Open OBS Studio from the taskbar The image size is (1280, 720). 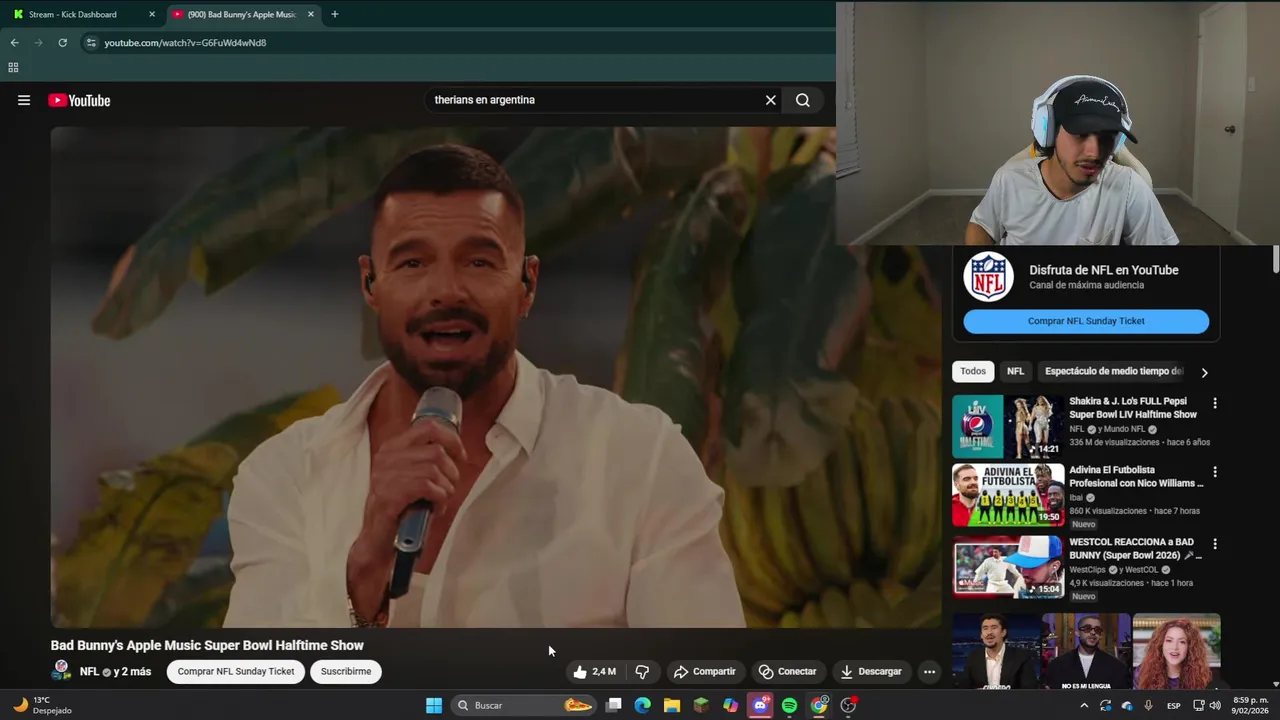point(849,705)
